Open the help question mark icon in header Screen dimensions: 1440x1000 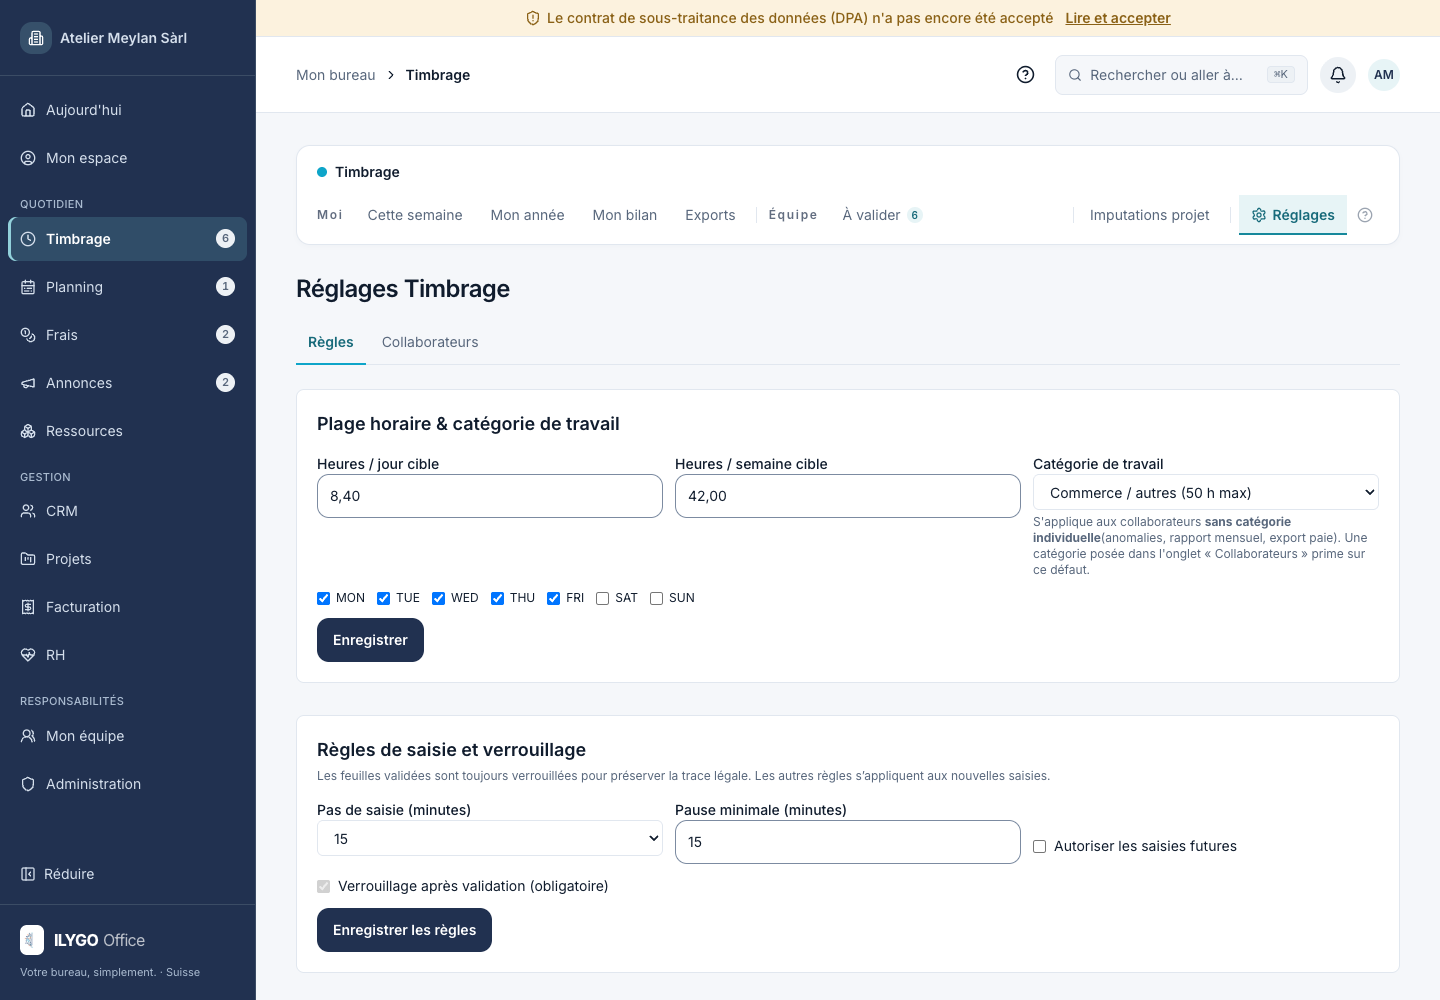(x=1025, y=75)
